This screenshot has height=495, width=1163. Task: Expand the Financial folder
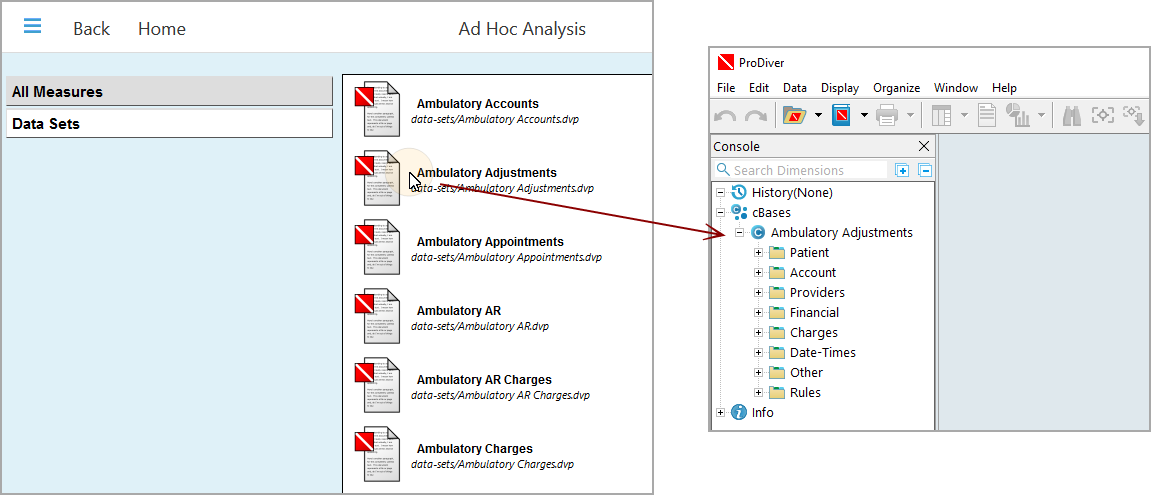point(758,312)
